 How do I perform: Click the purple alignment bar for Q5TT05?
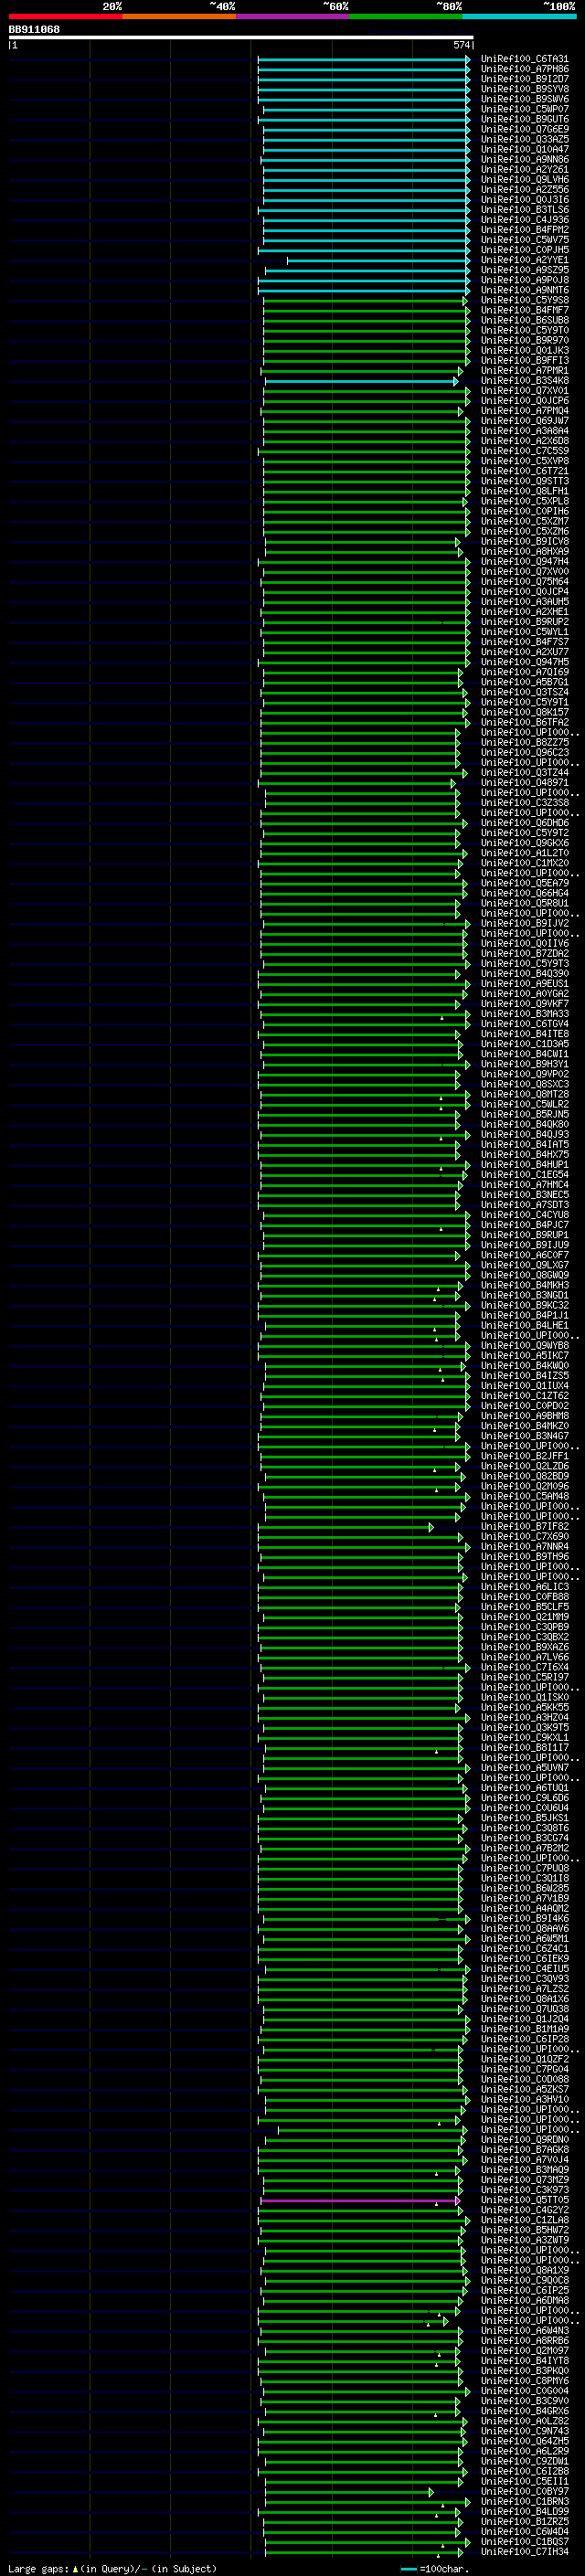tap(360, 2201)
